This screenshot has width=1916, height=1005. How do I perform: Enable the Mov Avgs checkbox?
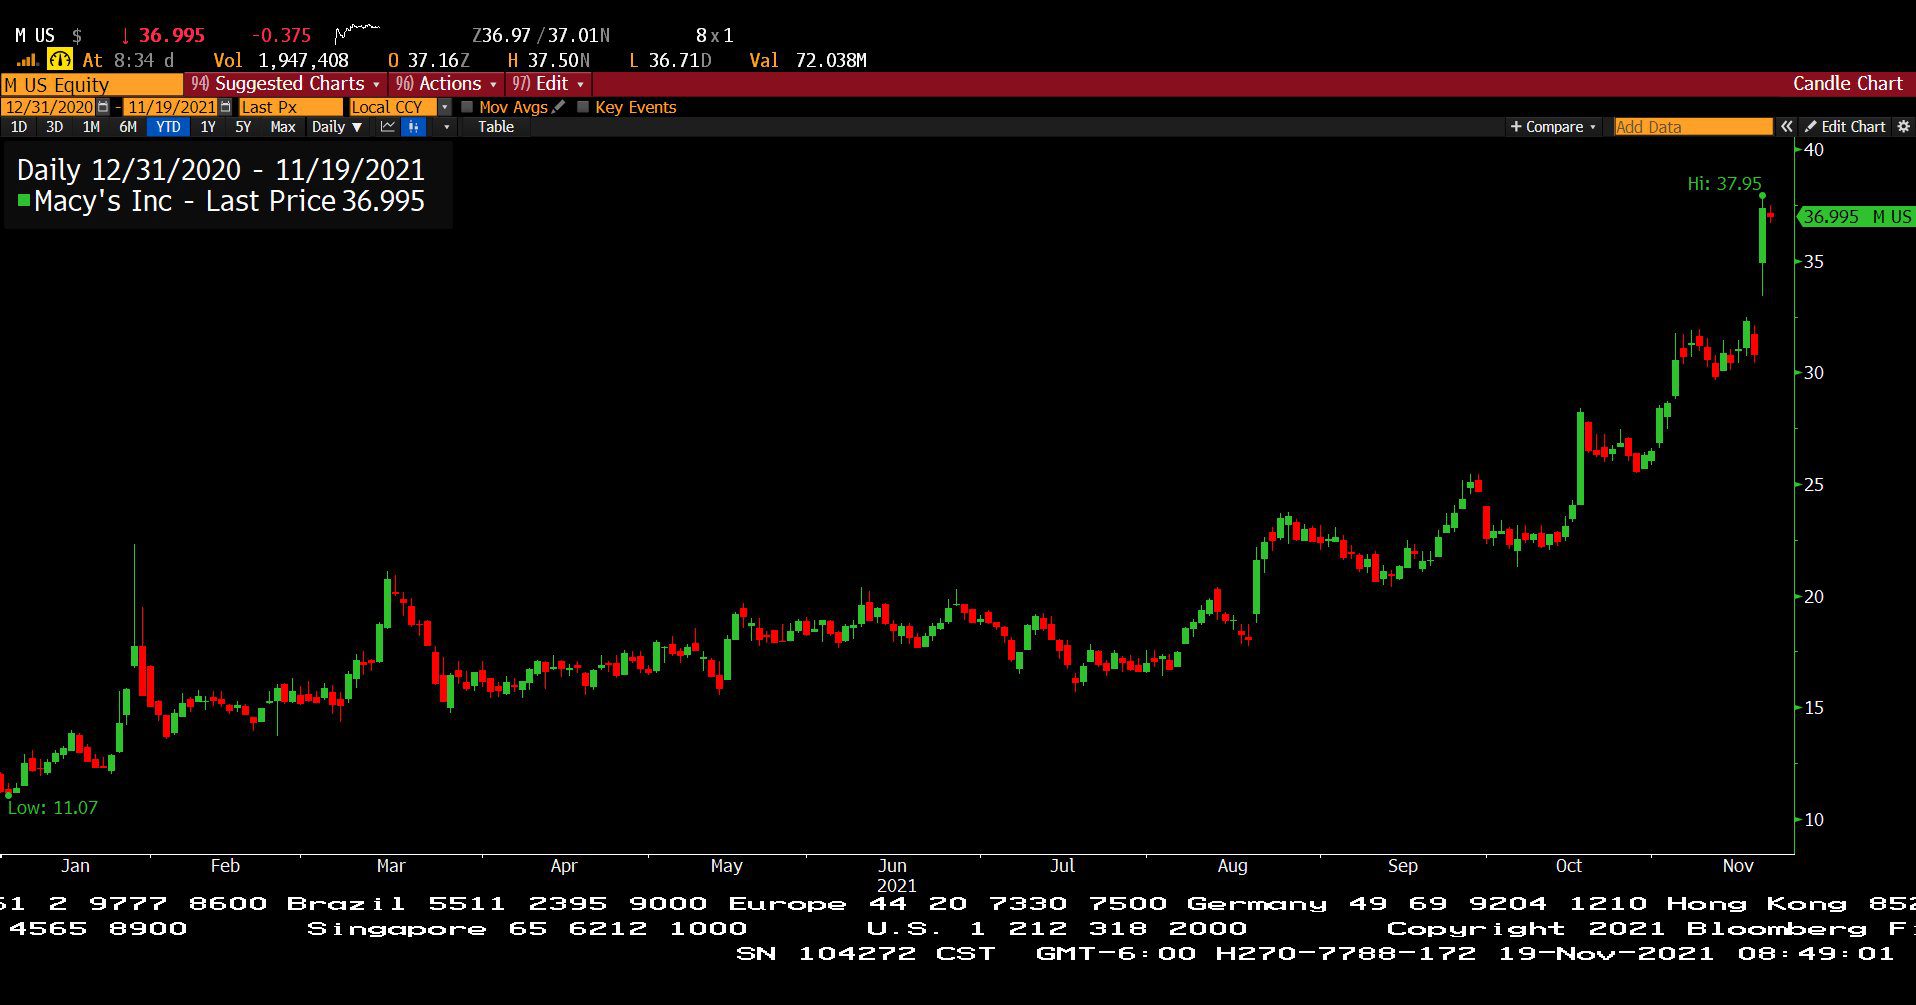pos(467,107)
